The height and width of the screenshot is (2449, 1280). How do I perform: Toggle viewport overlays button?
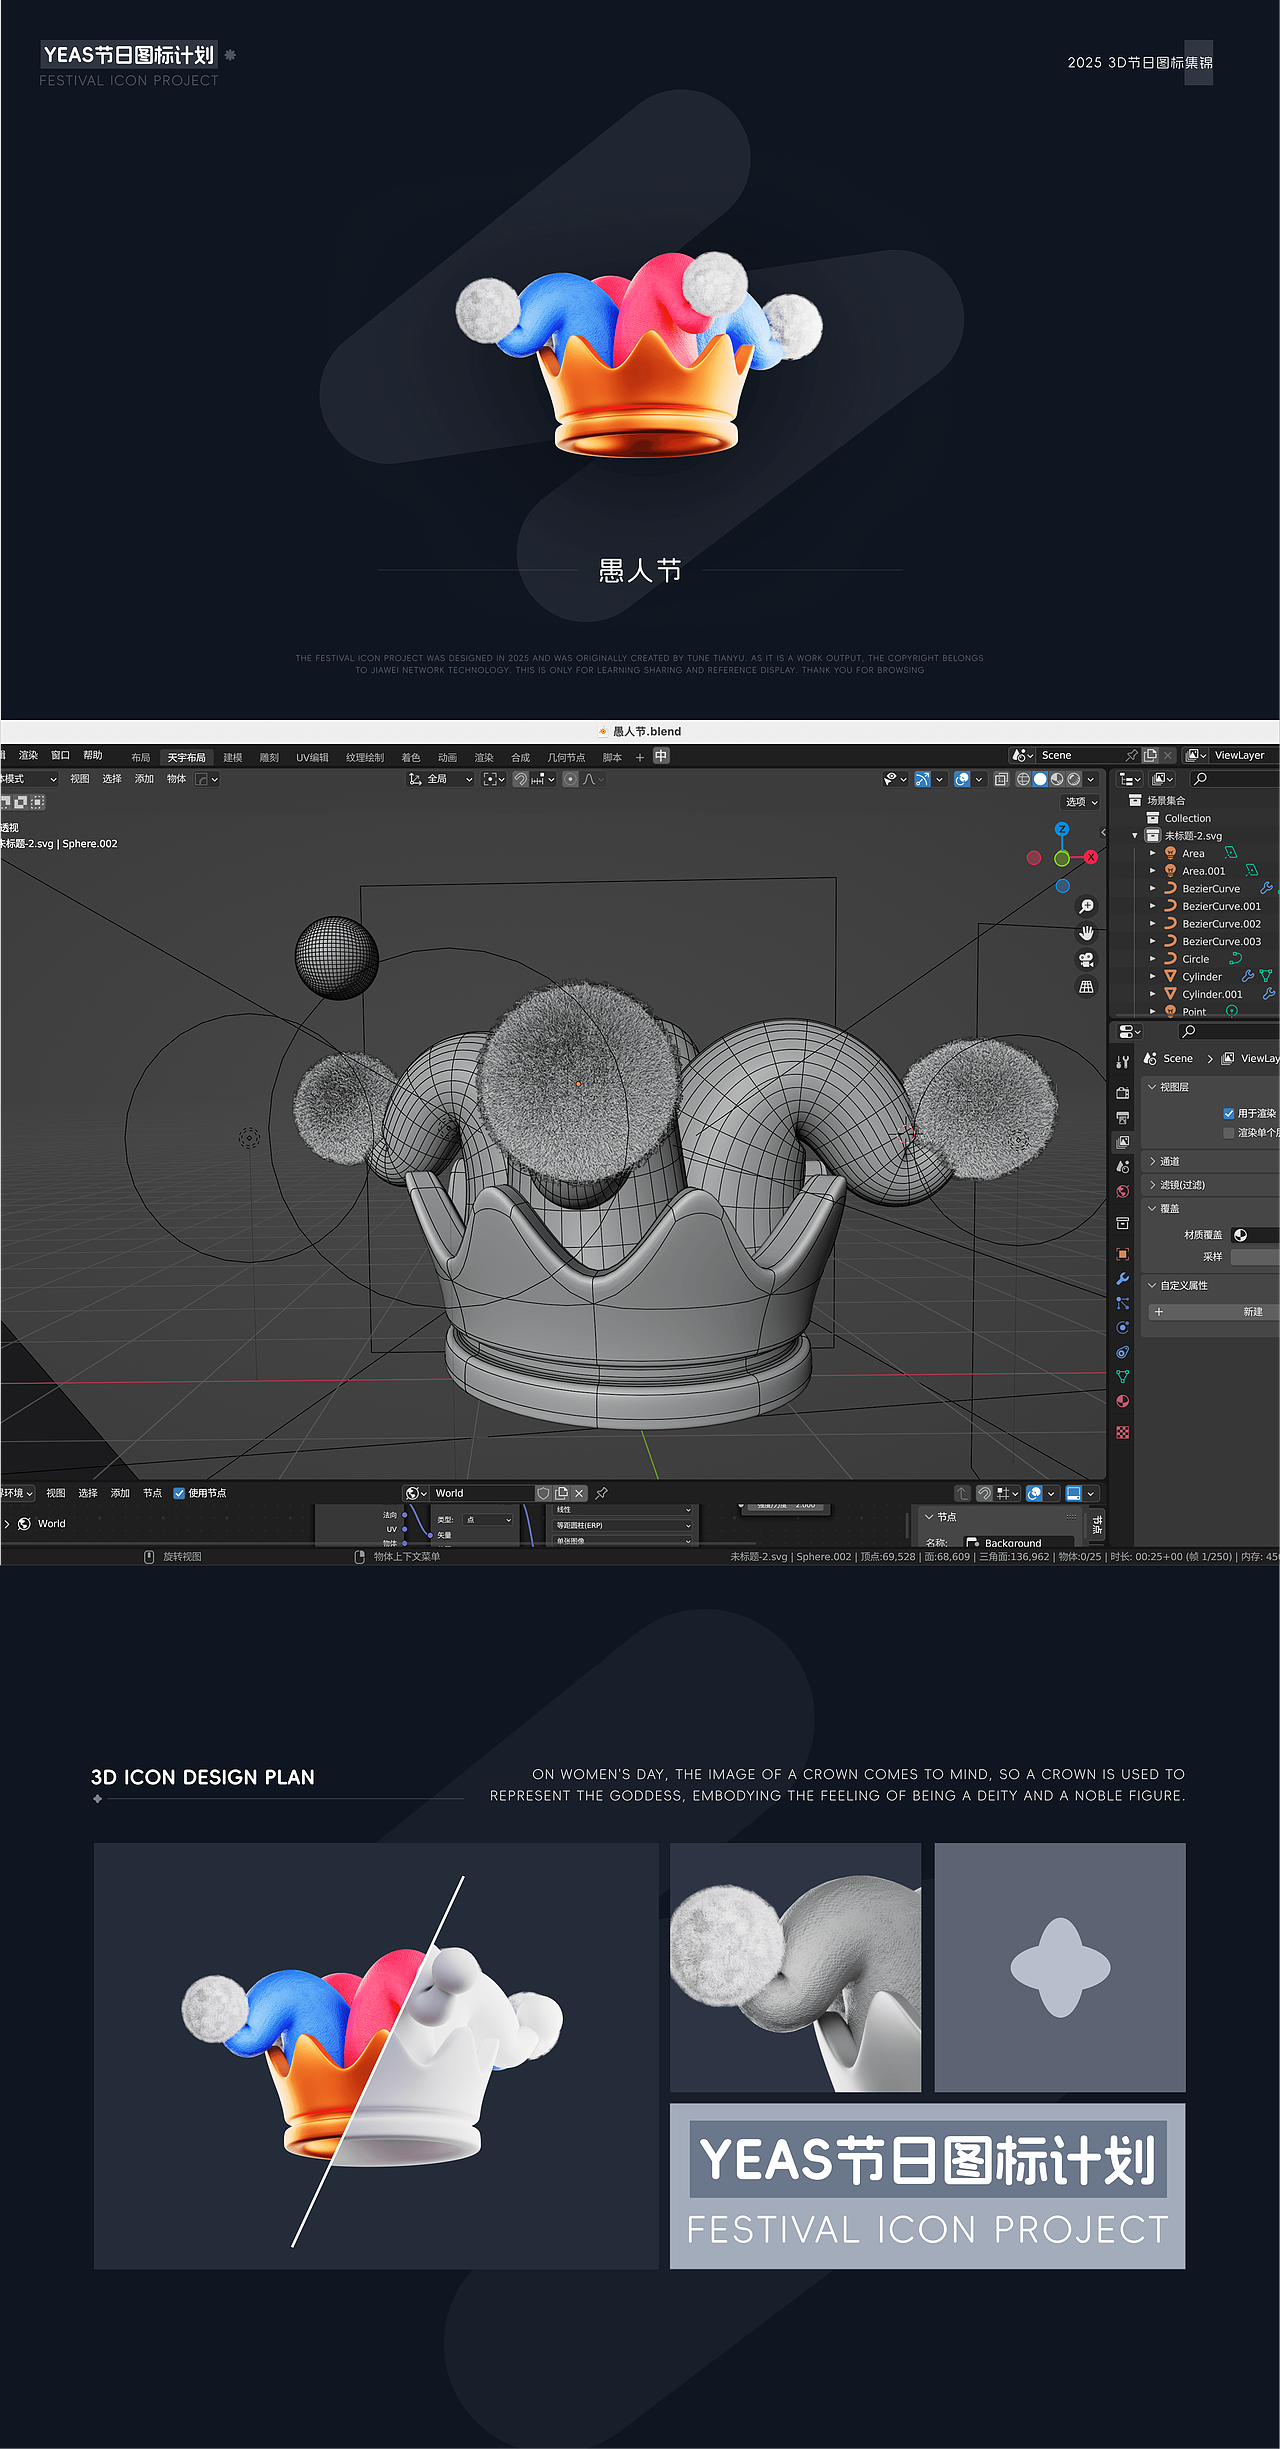click(x=962, y=779)
